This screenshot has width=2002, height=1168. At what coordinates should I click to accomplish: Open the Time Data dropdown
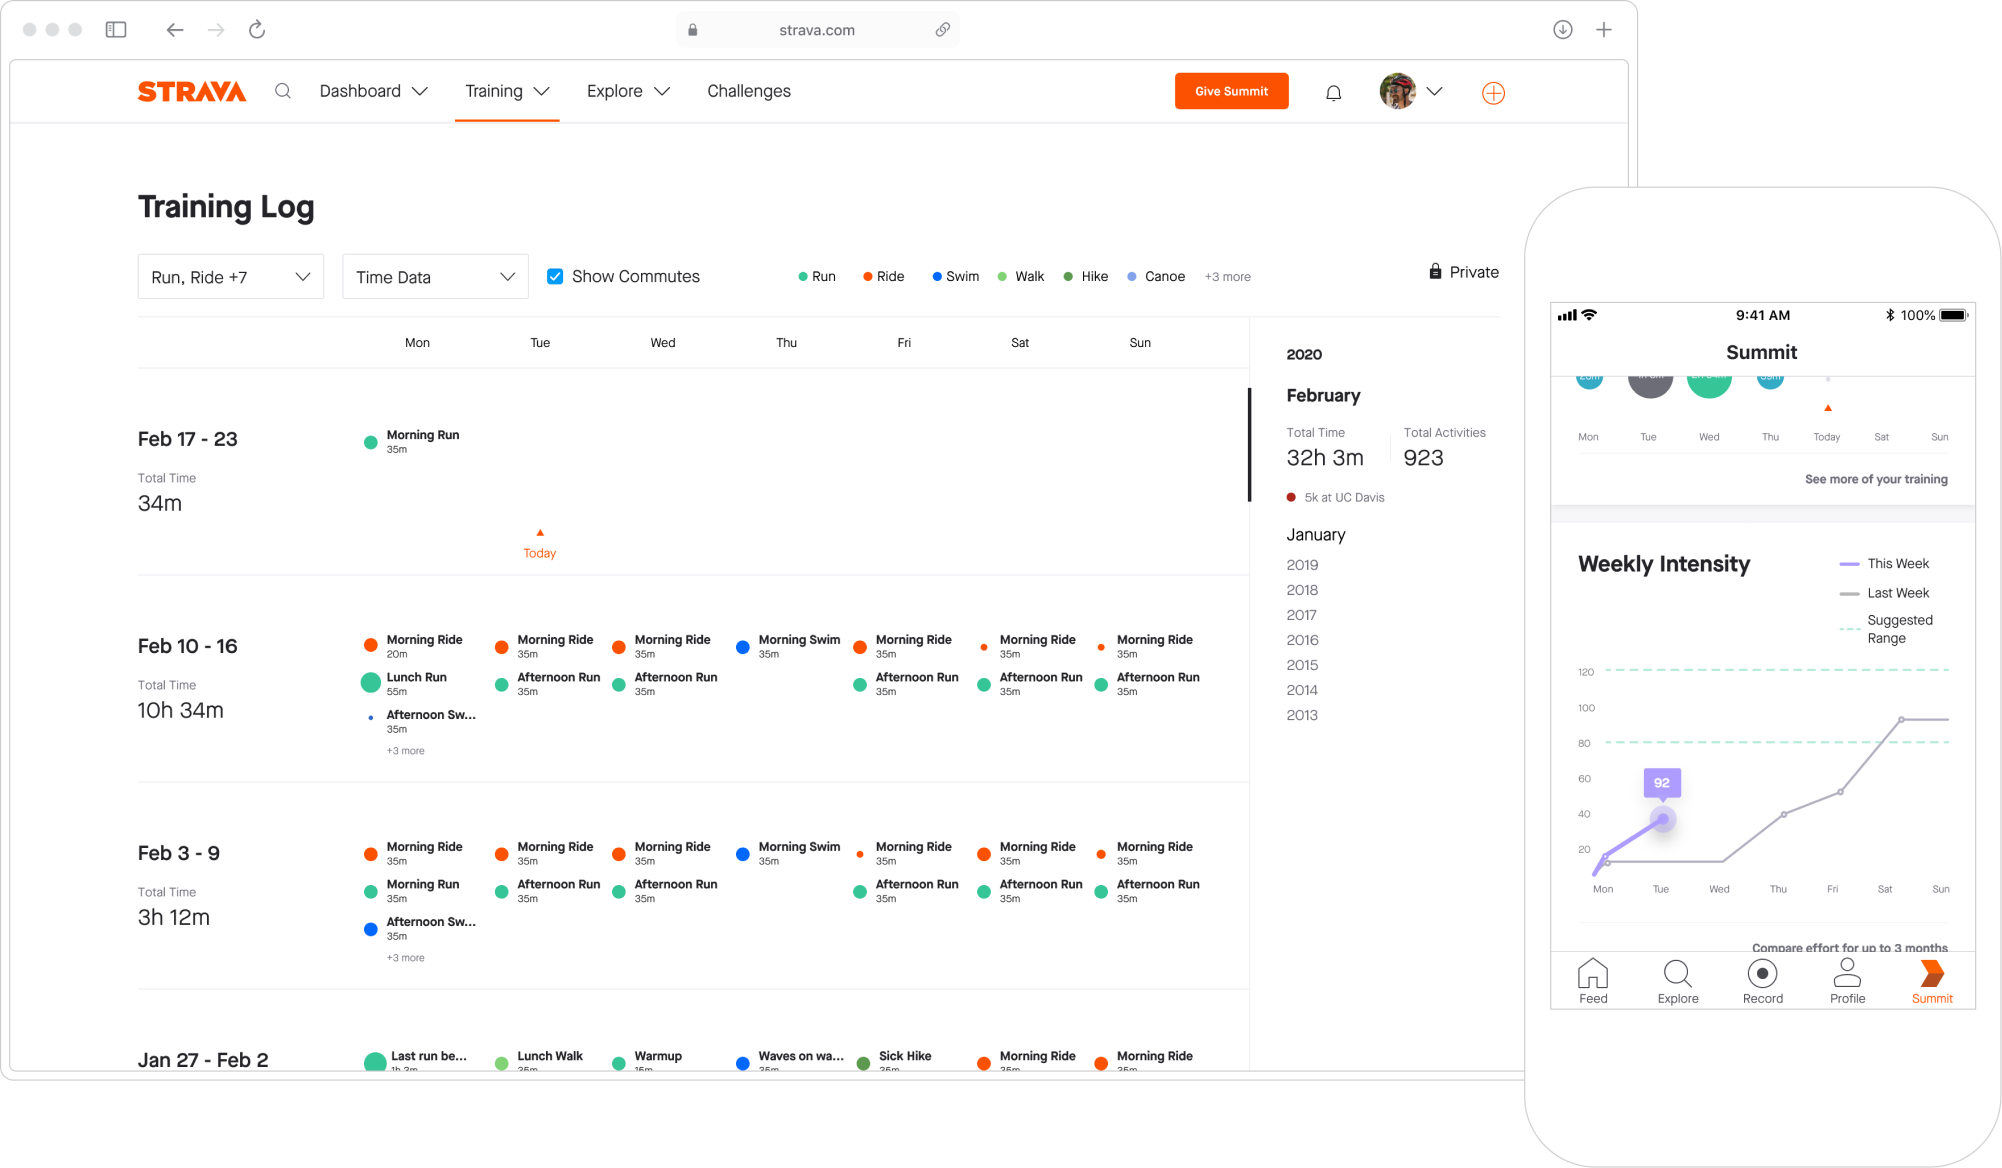point(435,277)
